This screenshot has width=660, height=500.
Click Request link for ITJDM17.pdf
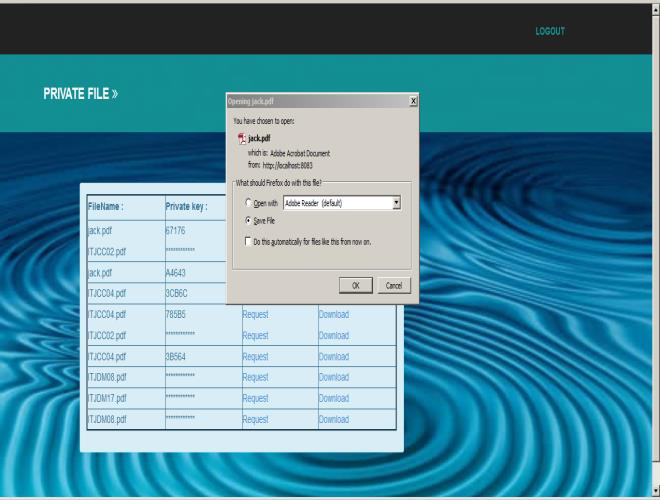255,398
